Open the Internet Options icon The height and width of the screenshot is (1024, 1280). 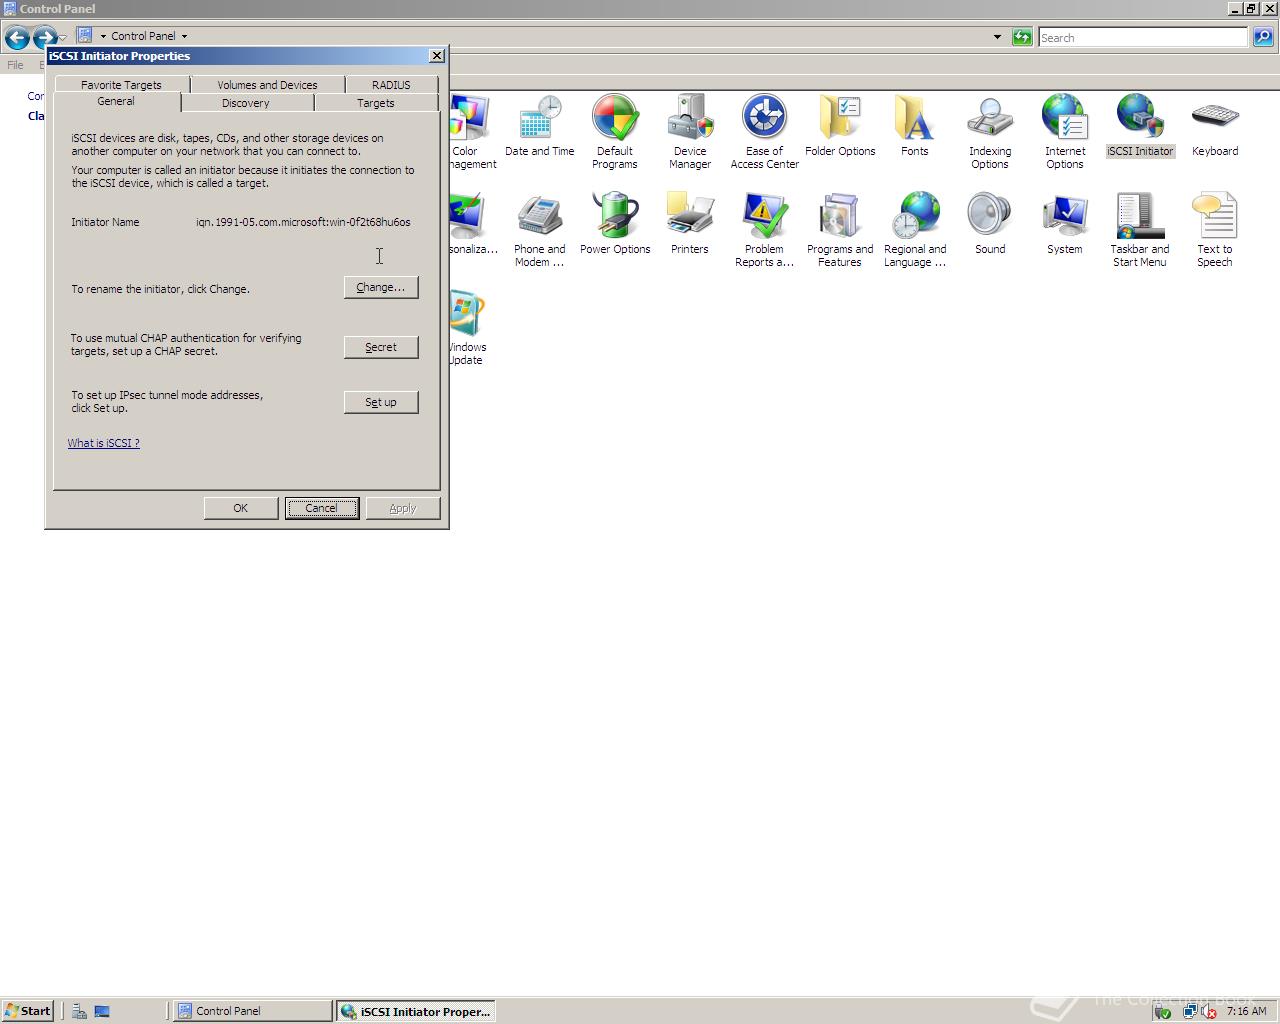coord(1065,132)
